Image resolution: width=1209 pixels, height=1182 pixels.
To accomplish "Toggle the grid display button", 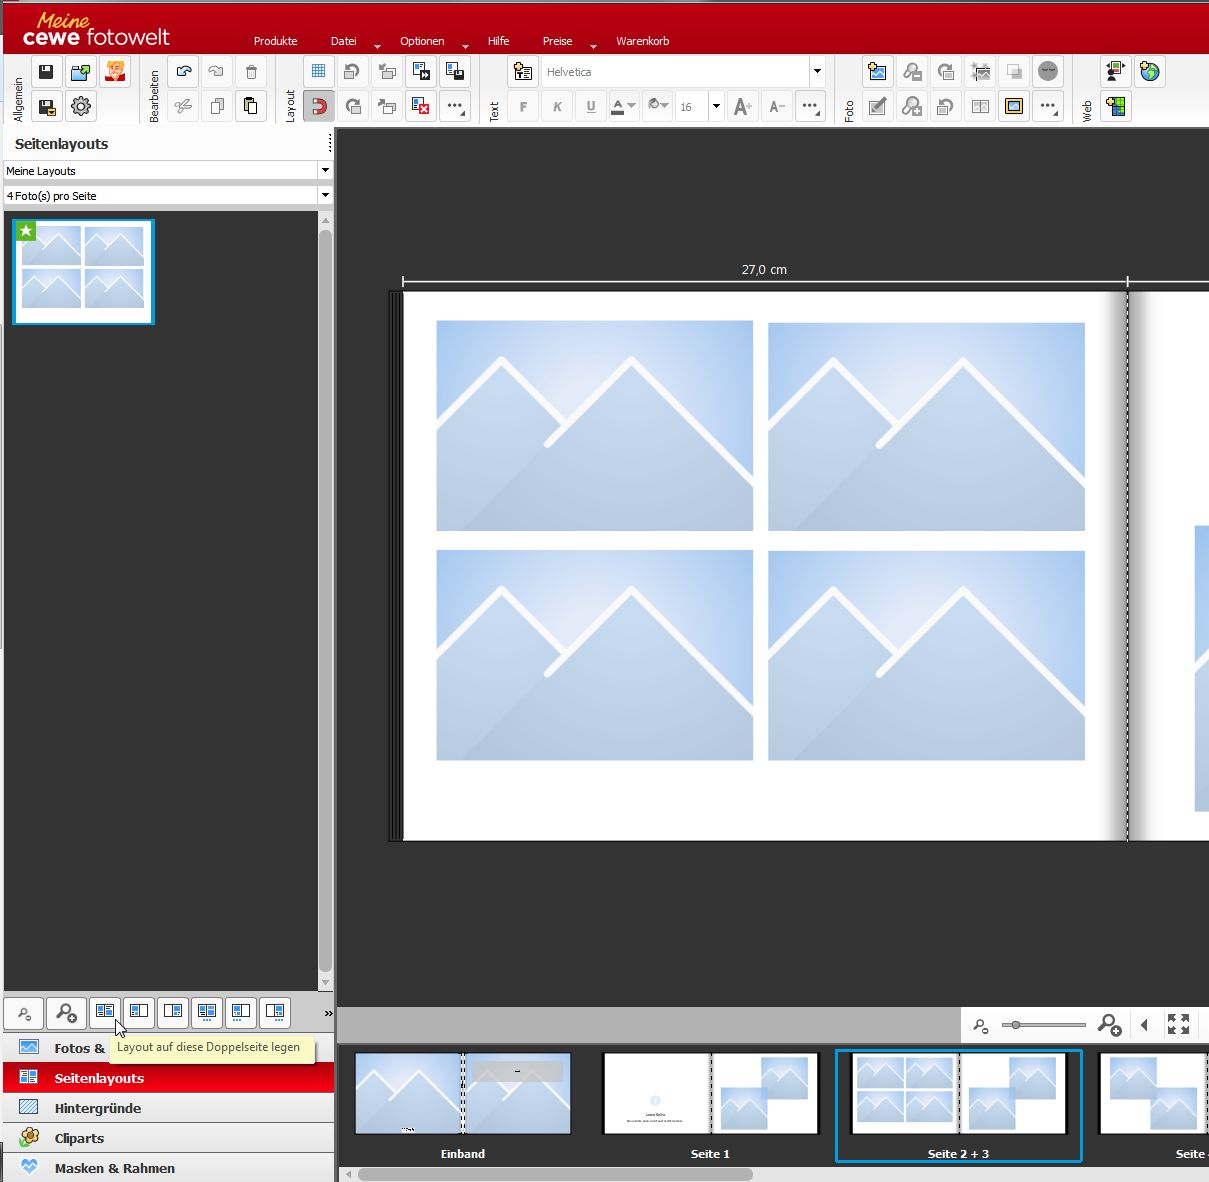I will 318,72.
